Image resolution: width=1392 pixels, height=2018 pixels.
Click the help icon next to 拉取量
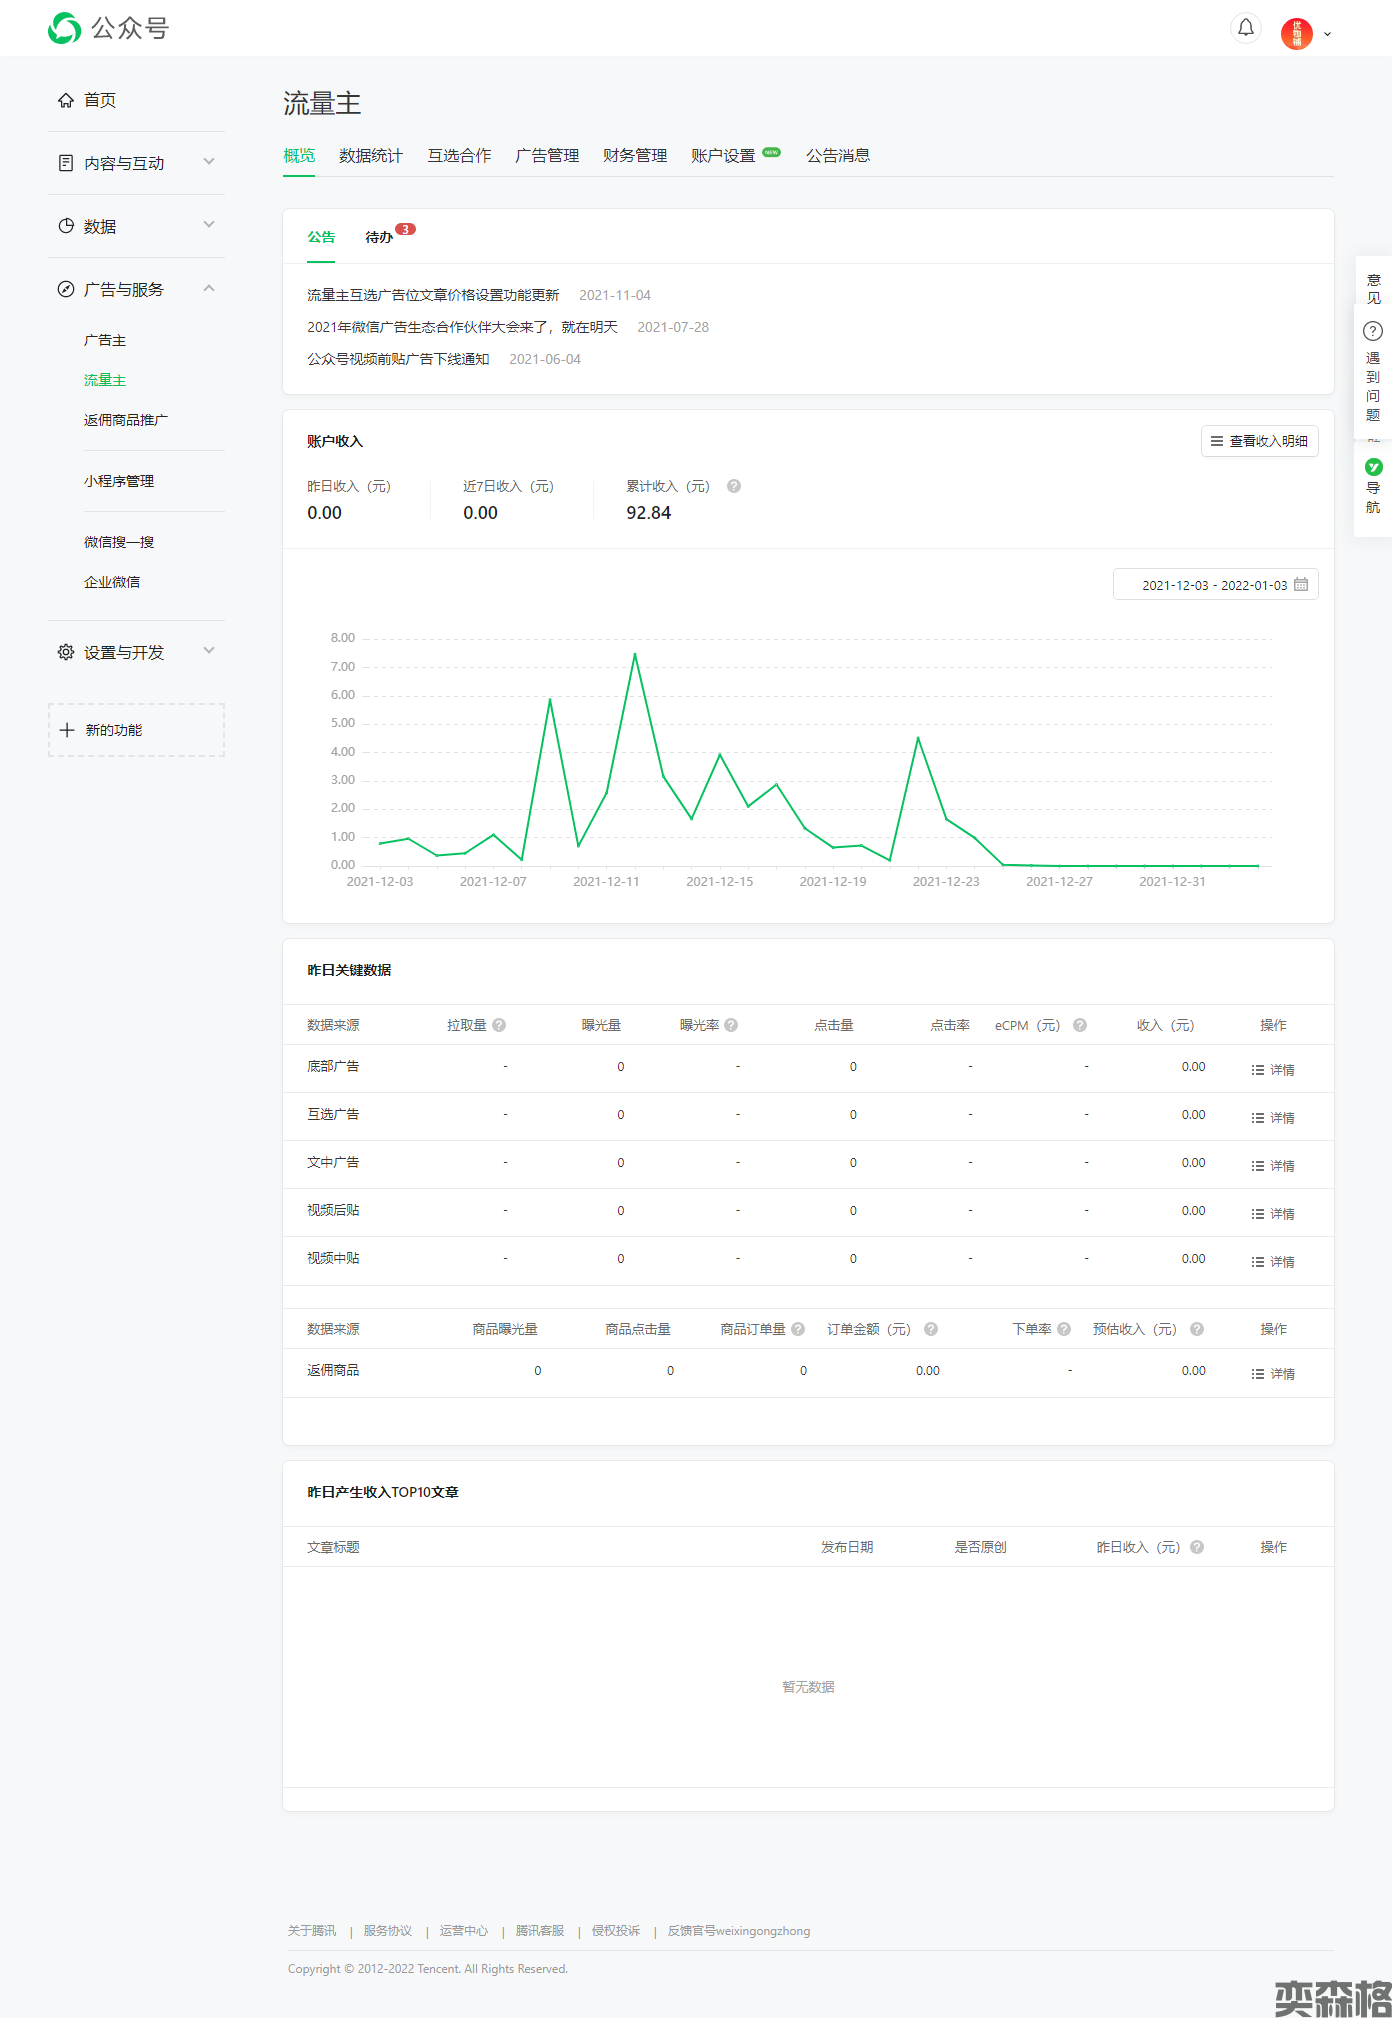click(x=499, y=1025)
